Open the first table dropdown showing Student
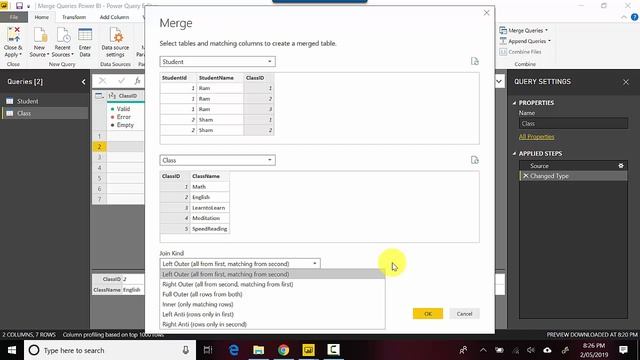The image size is (640, 360). click(218, 62)
